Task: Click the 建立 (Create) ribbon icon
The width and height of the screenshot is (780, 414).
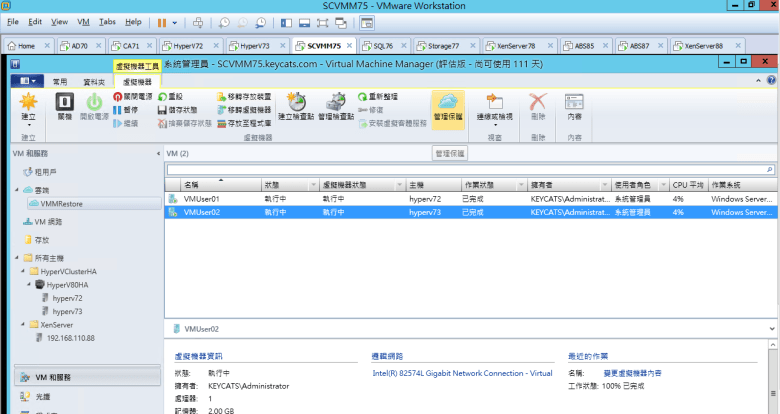Action: pos(28,107)
